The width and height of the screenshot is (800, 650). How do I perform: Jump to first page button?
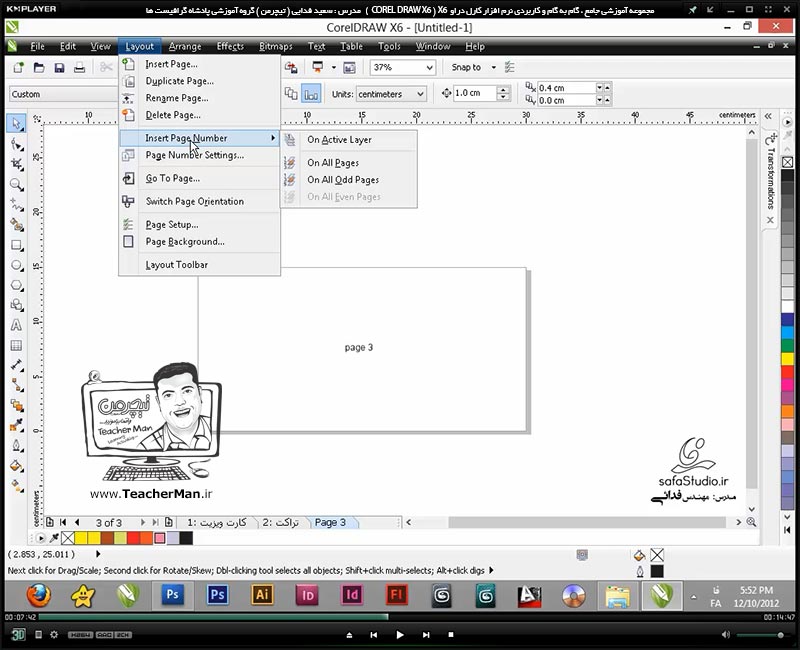[x=63, y=522]
